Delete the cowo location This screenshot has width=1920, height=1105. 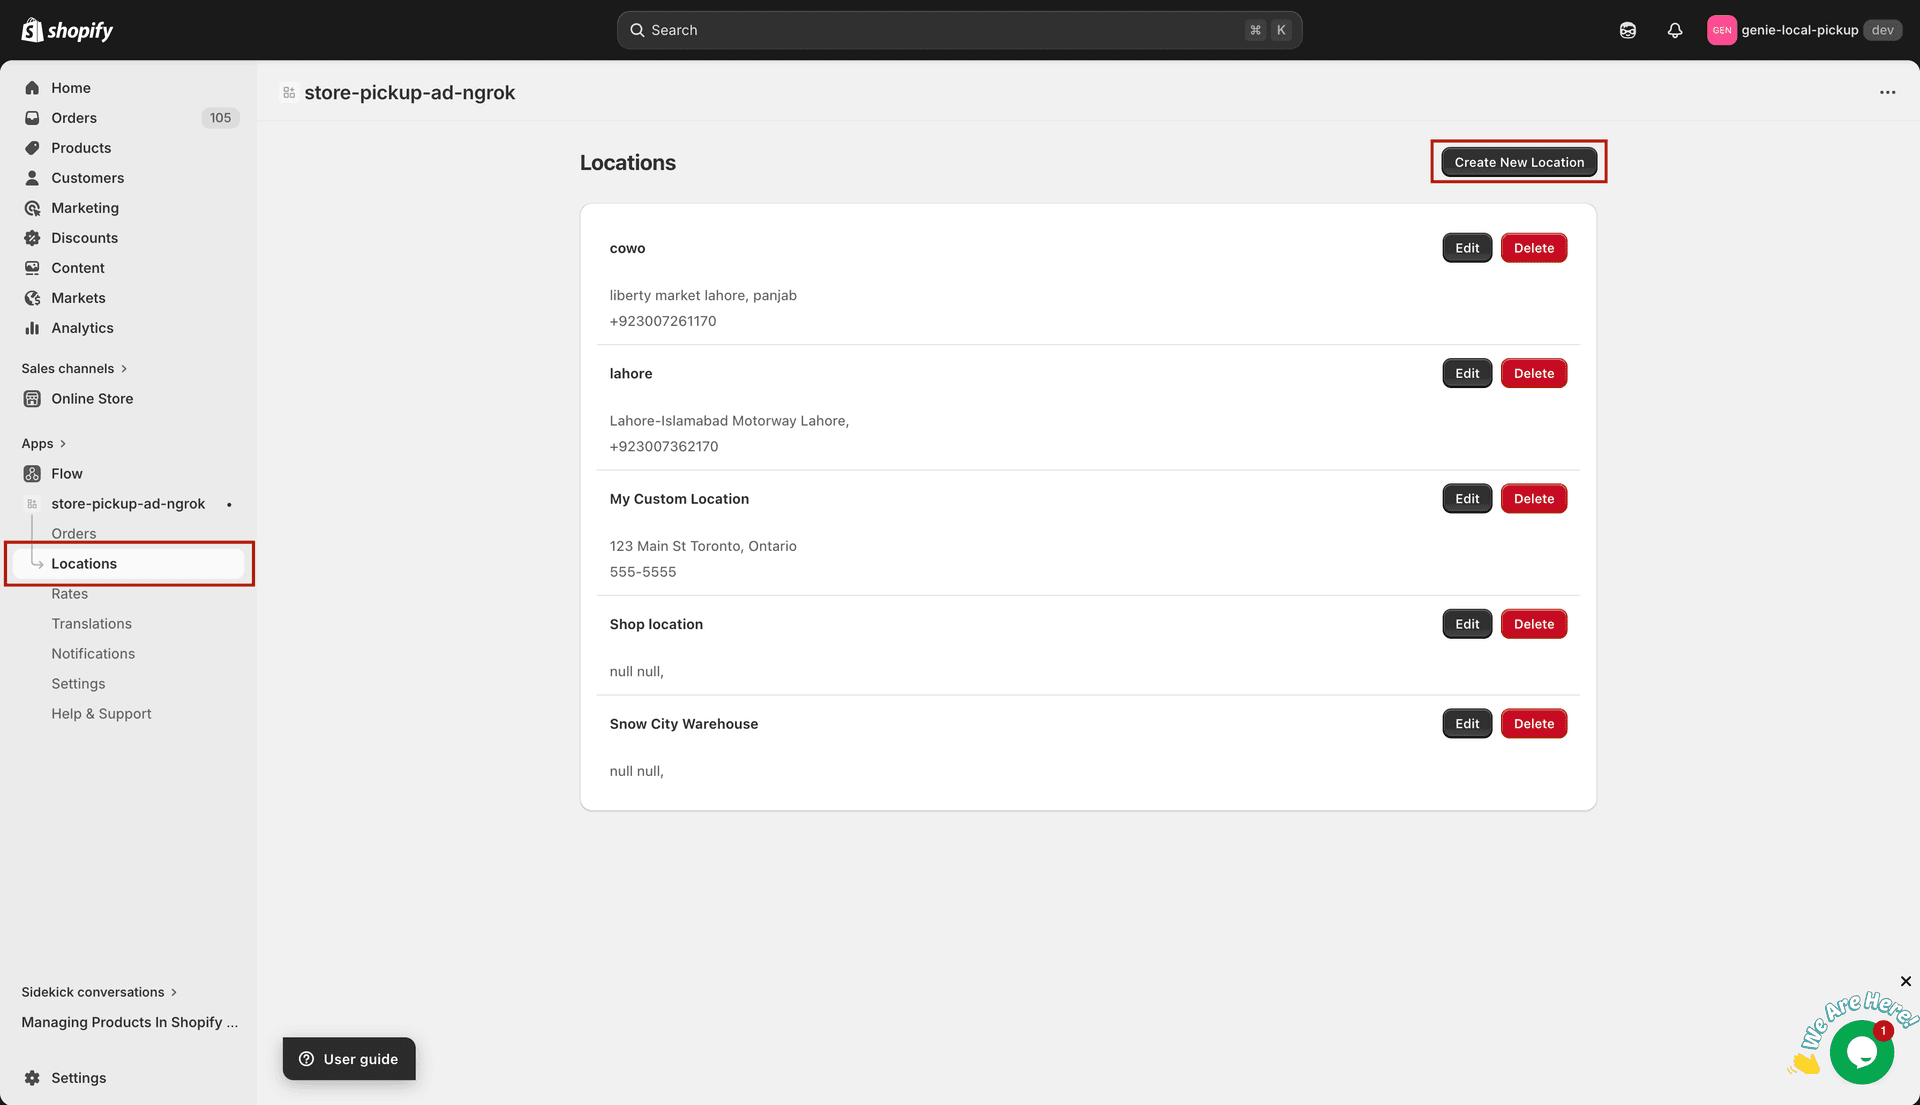tap(1533, 247)
